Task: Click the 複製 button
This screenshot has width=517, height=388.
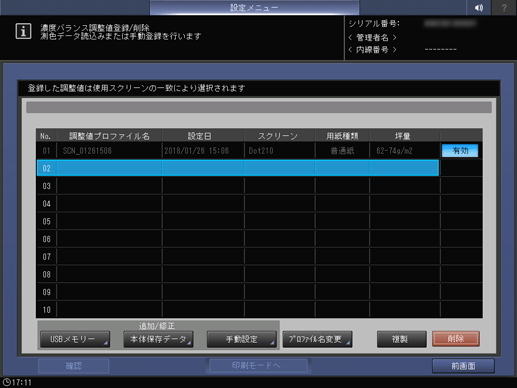Action: pyautogui.click(x=402, y=339)
